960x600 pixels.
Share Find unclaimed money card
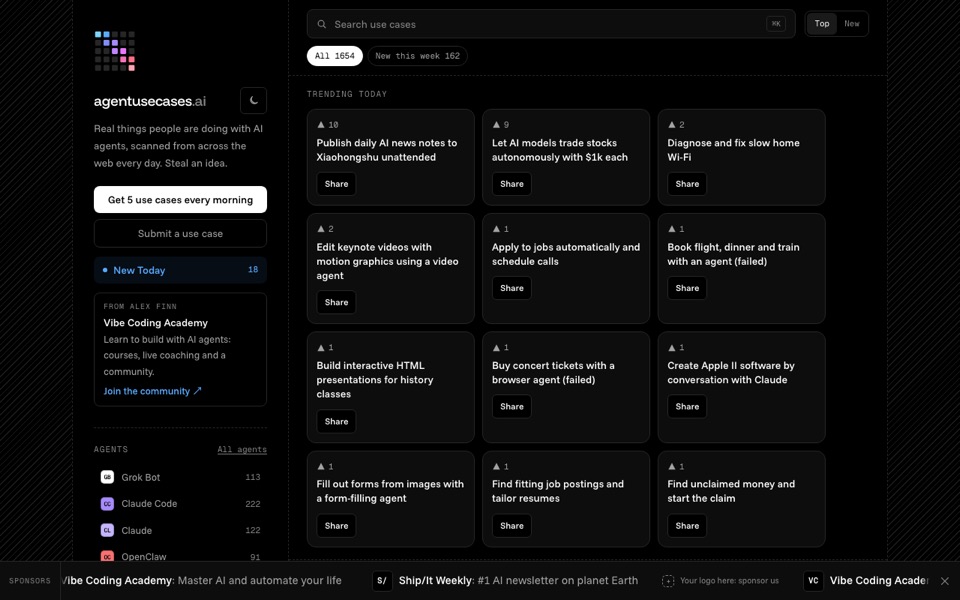(x=687, y=525)
